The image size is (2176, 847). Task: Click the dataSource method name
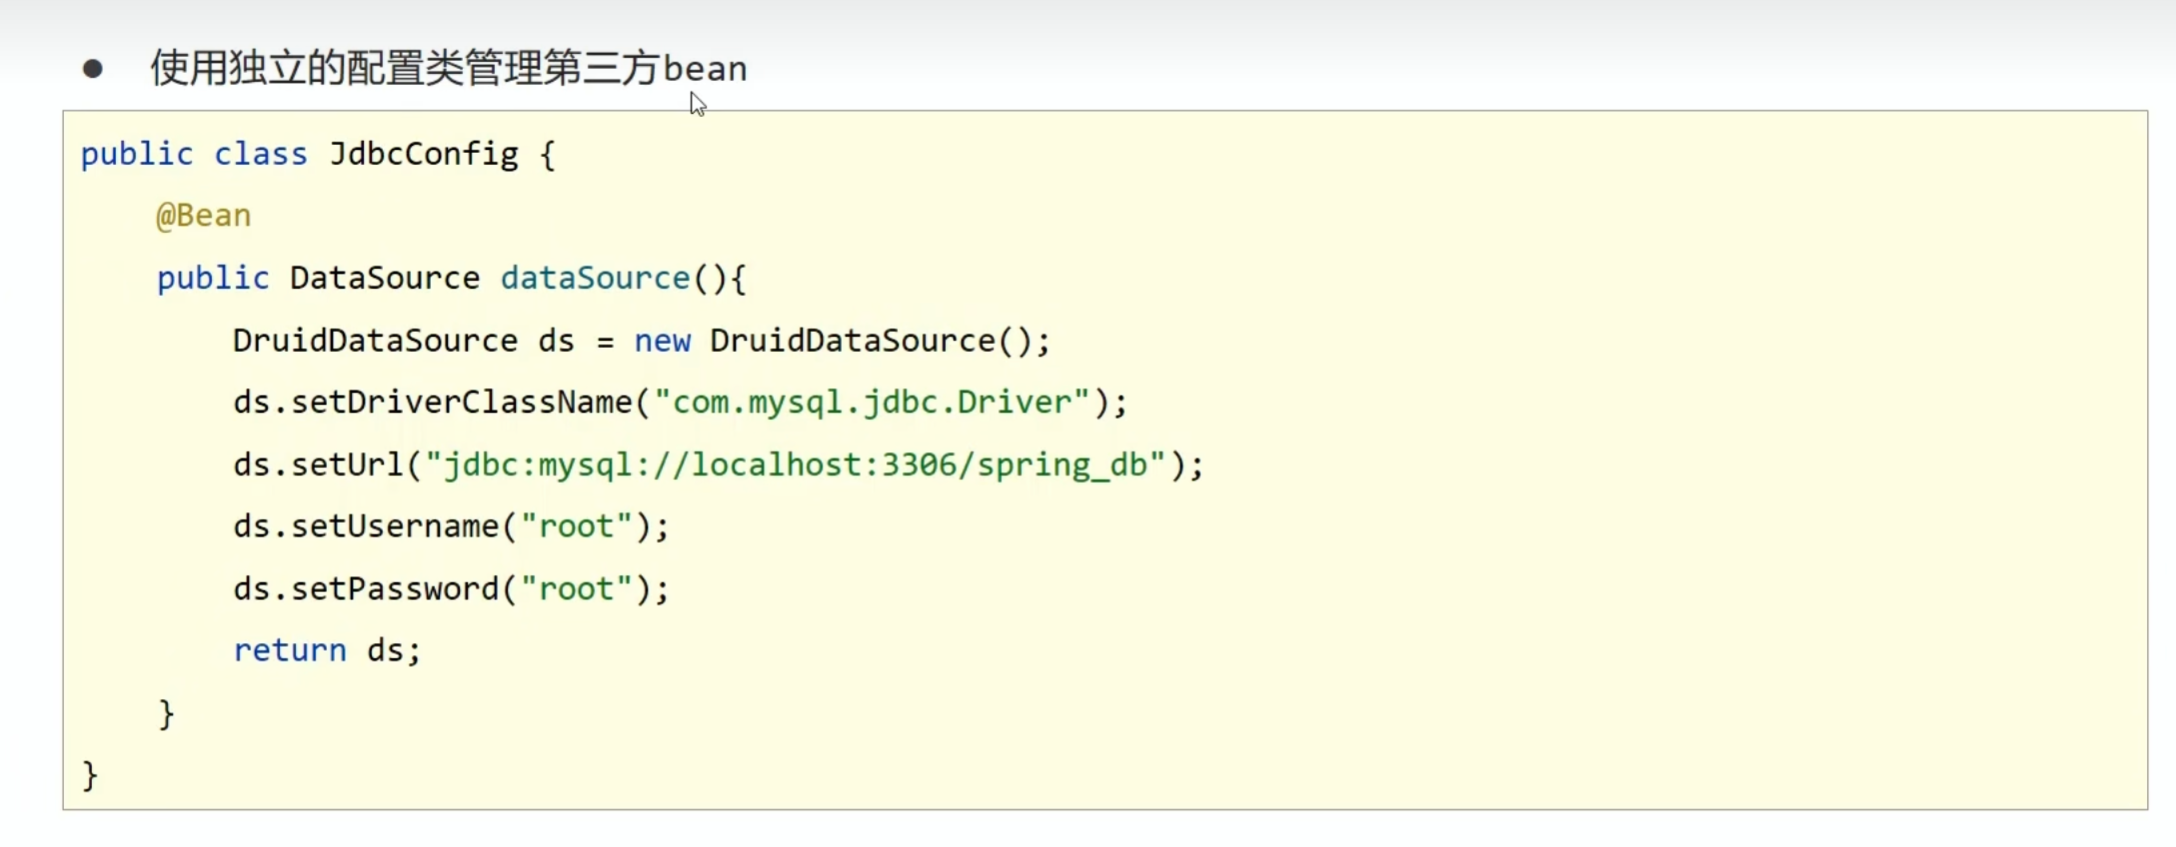tap(595, 278)
